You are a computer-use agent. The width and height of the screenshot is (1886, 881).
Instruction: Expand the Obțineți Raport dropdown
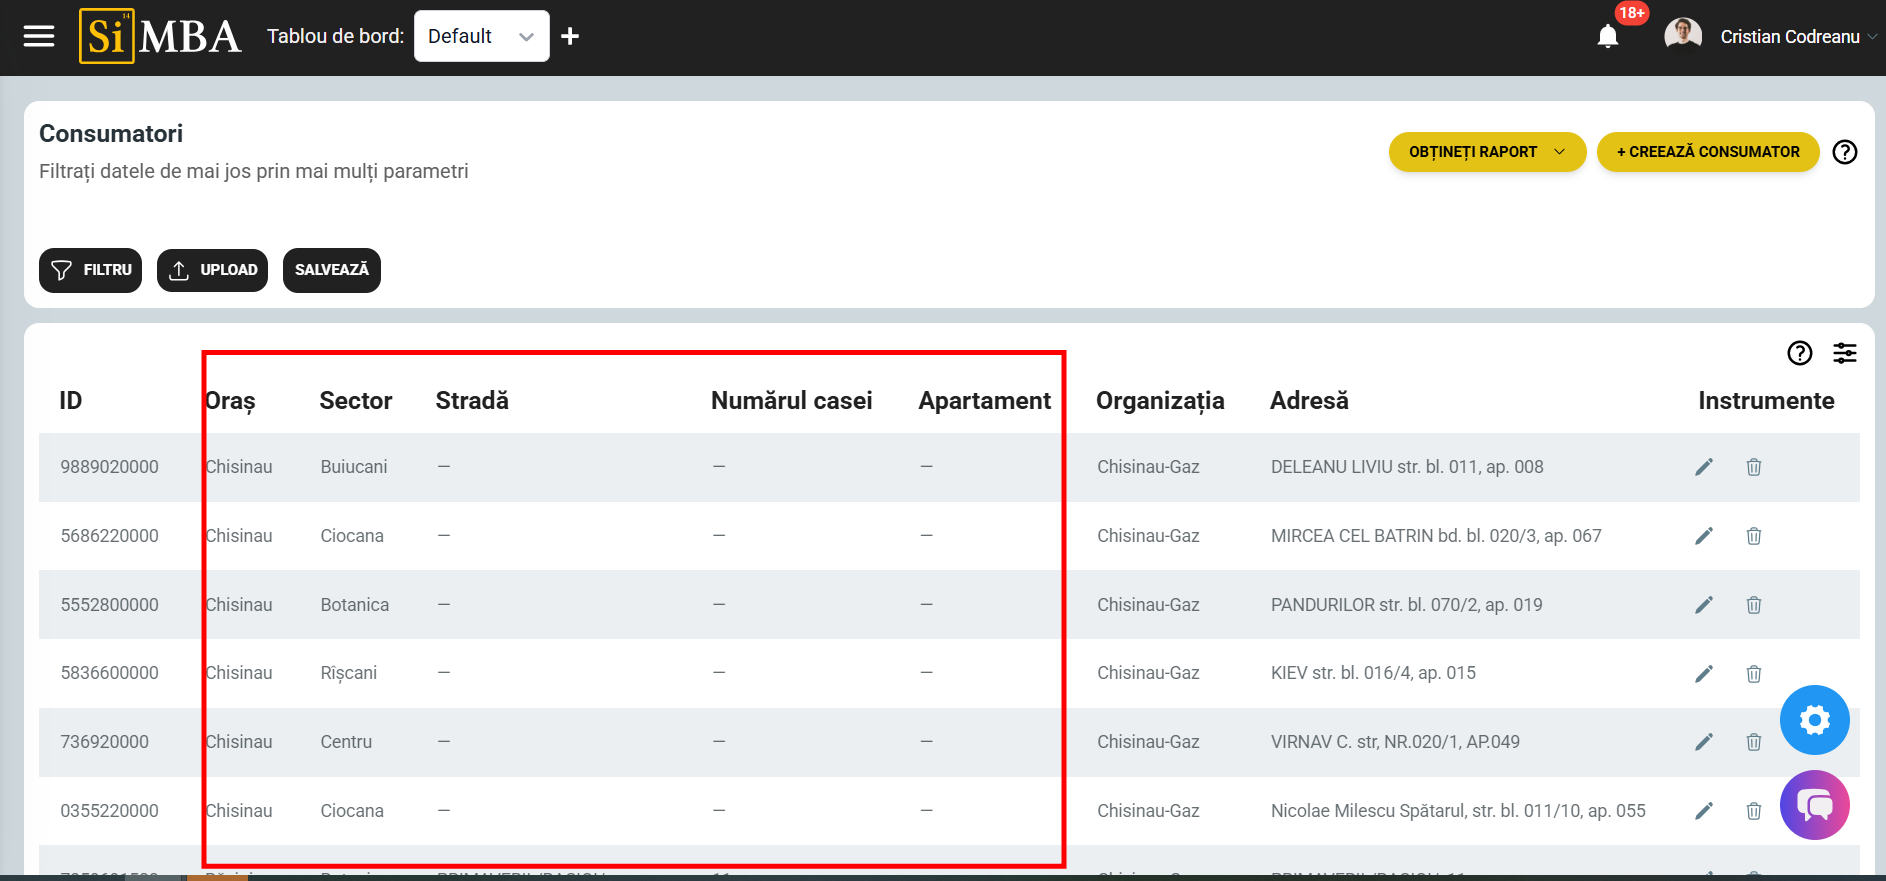[x=1486, y=152]
